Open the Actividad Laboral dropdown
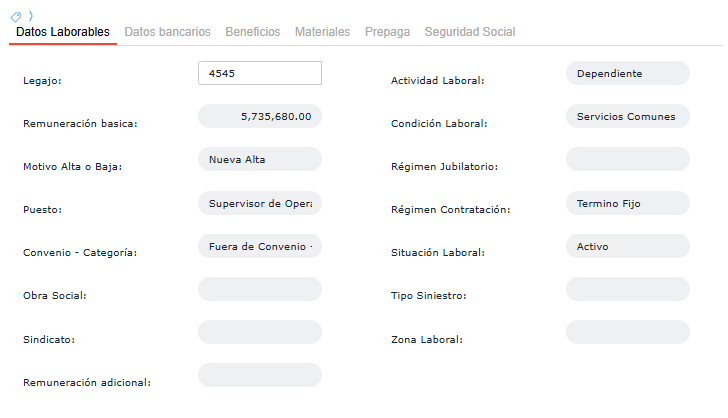This screenshot has width=728, height=418. coord(627,73)
